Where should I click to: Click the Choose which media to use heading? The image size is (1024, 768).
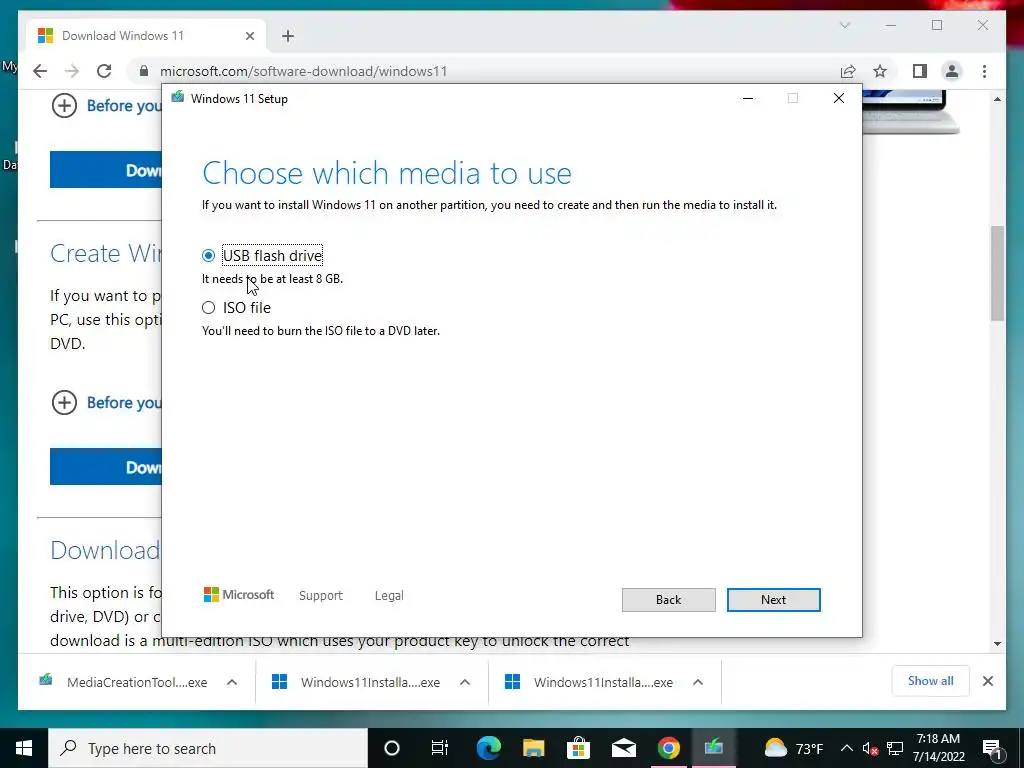tap(387, 173)
